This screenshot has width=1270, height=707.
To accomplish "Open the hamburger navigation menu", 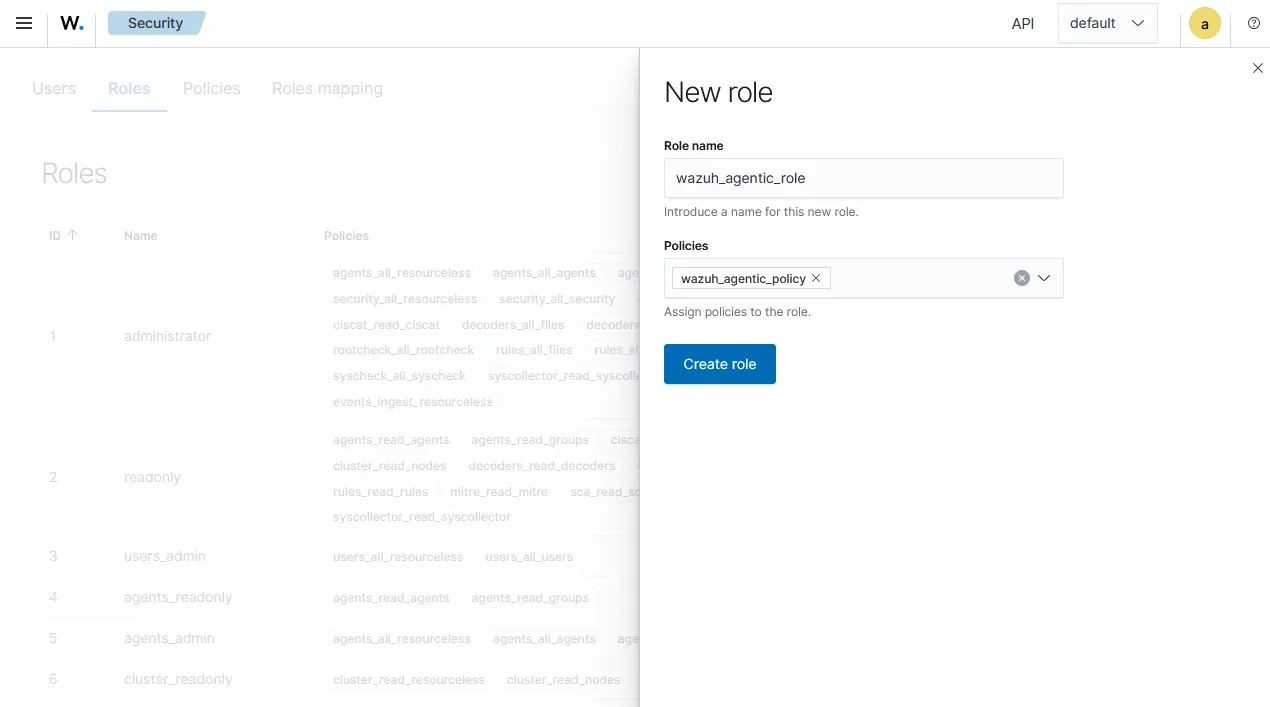I will pos(24,23).
